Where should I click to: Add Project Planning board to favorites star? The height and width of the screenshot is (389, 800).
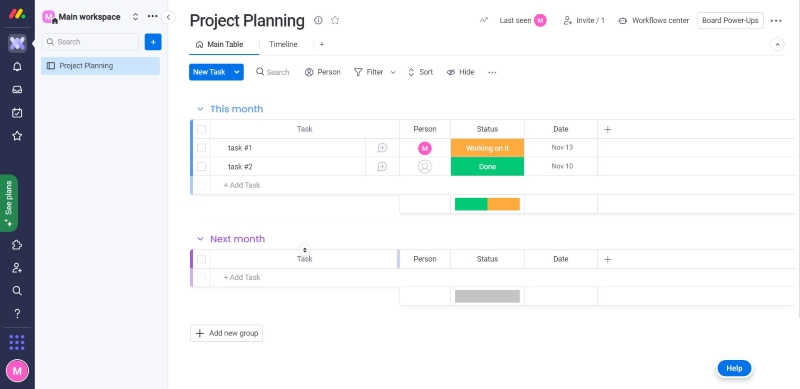click(x=335, y=20)
